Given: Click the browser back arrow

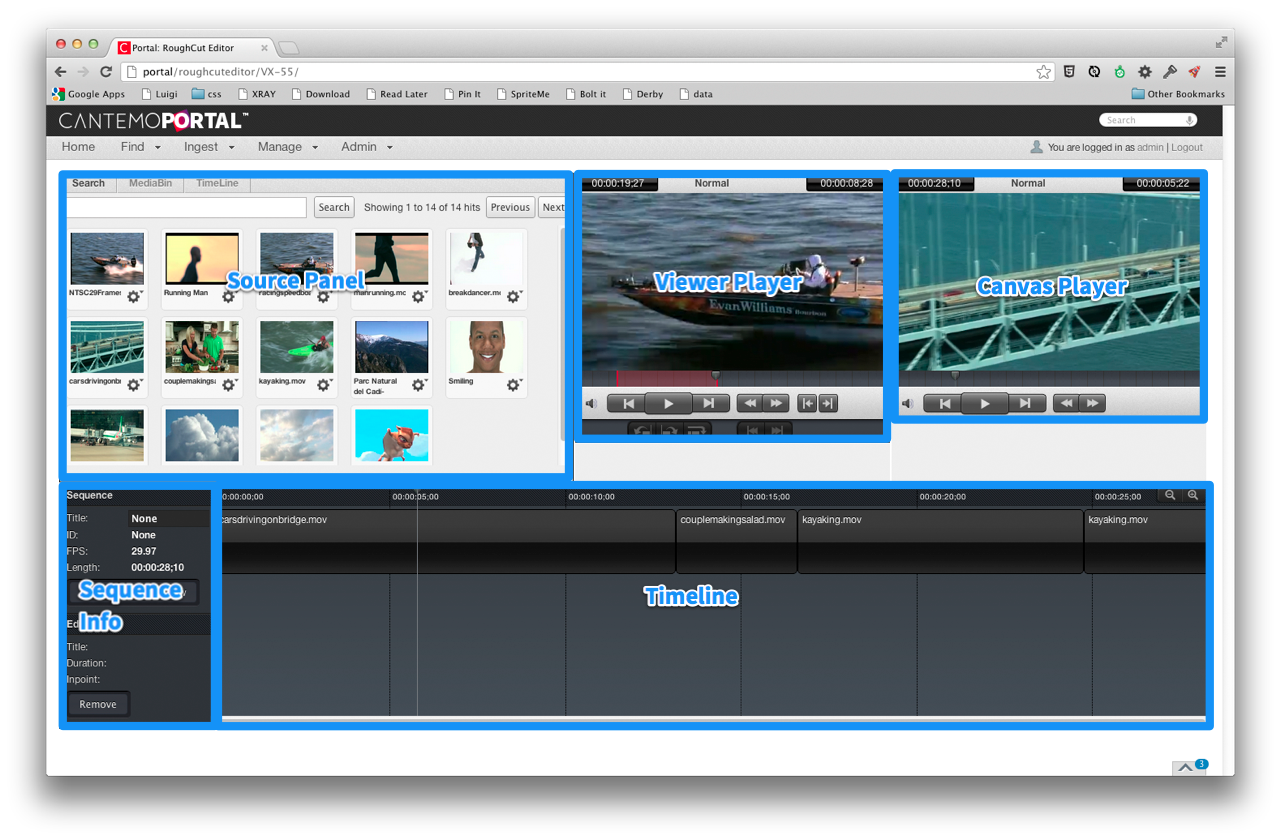Looking at the screenshot, I should (x=61, y=72).
